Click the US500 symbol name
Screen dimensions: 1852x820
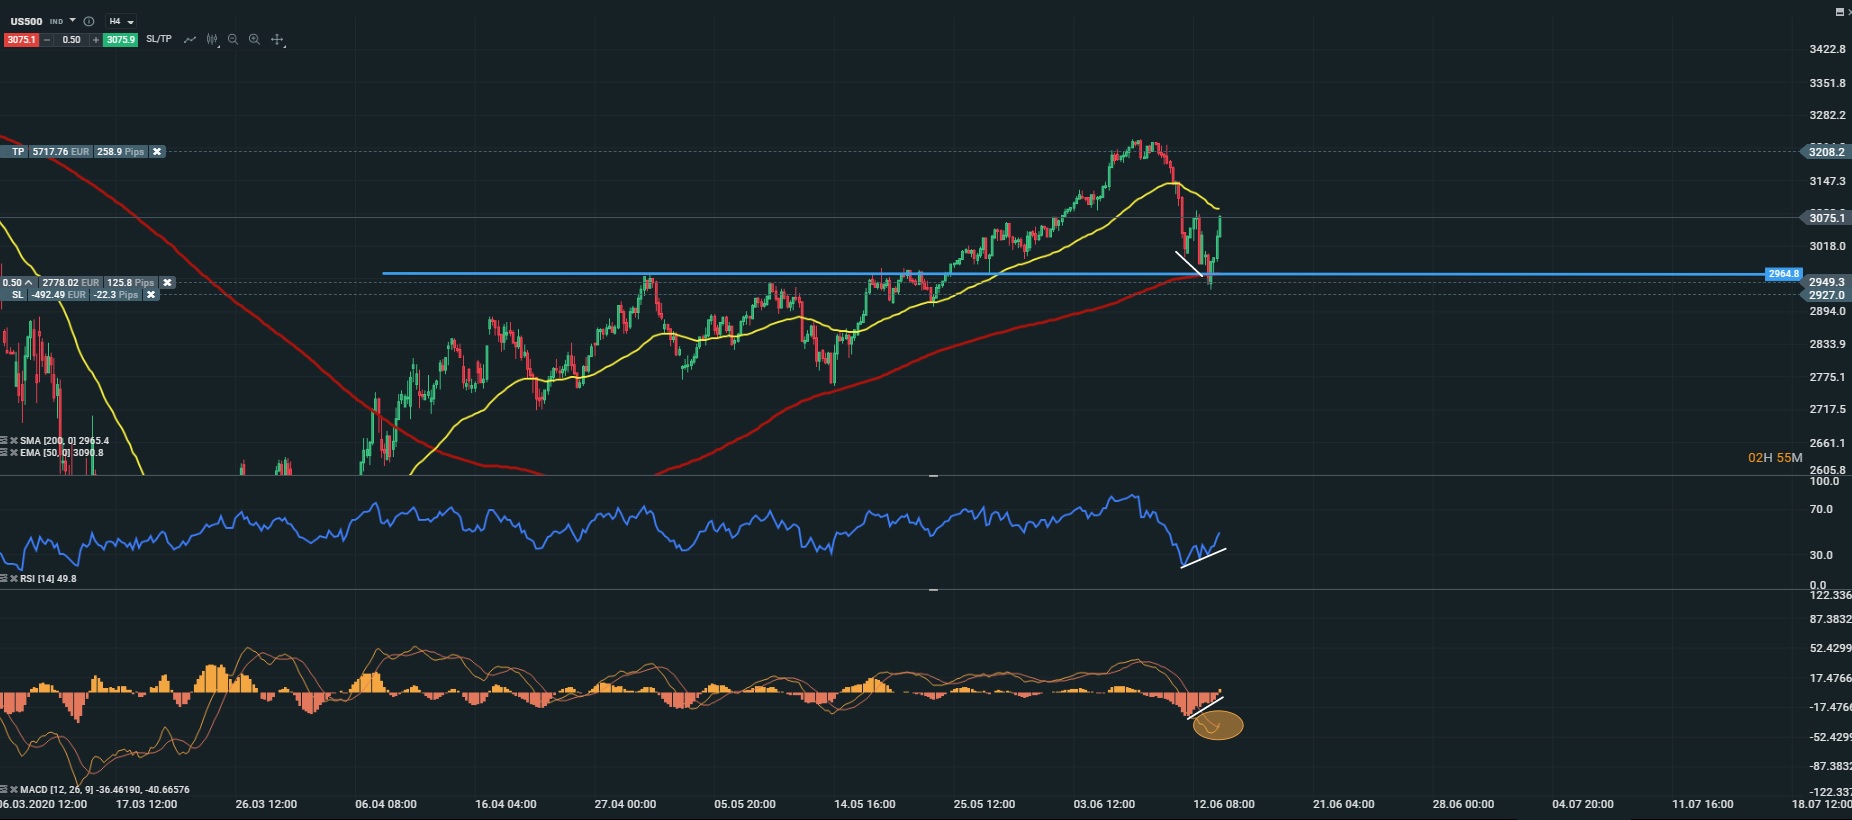[x=27, y=21]
